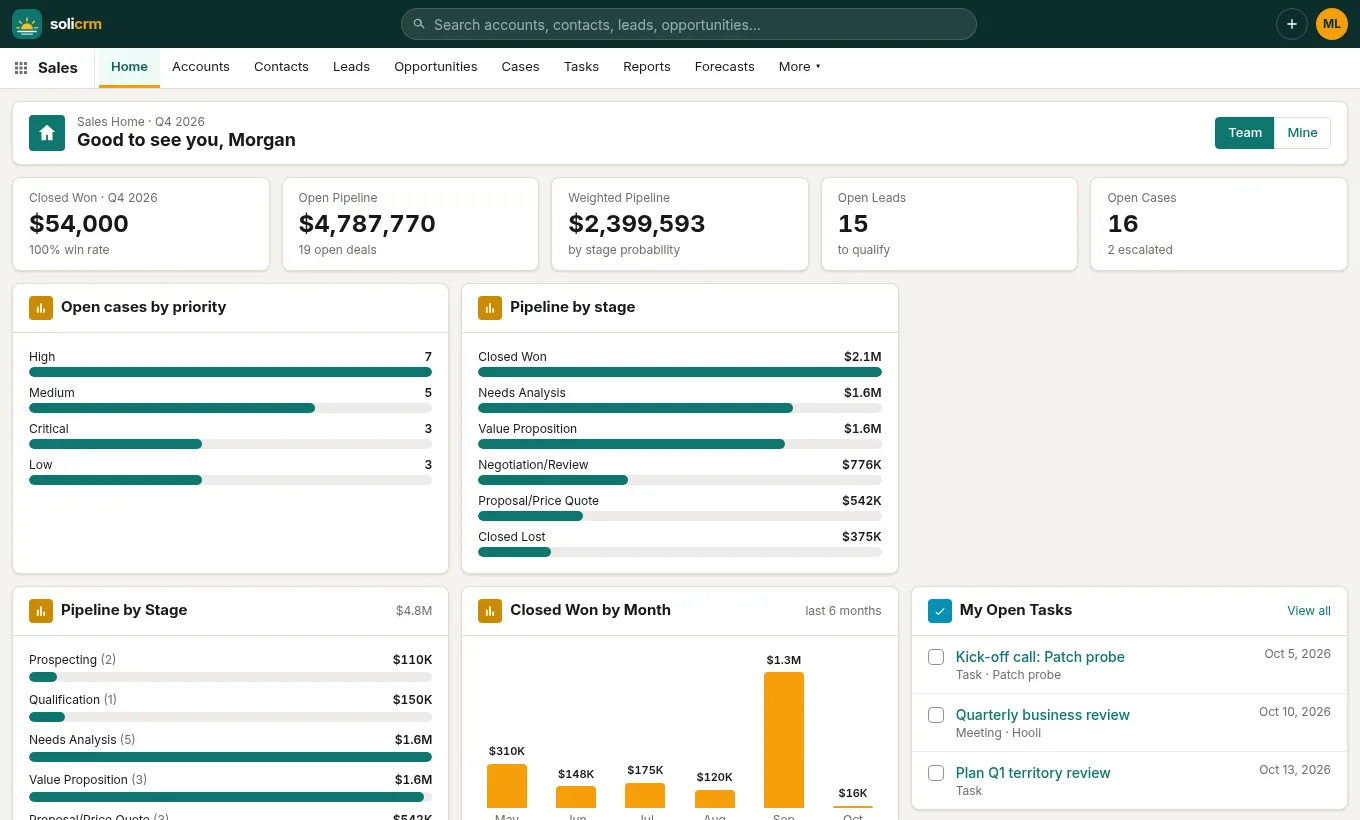Open the Forecasts tab
This screenshot has height=820, width=1360.
725,67
